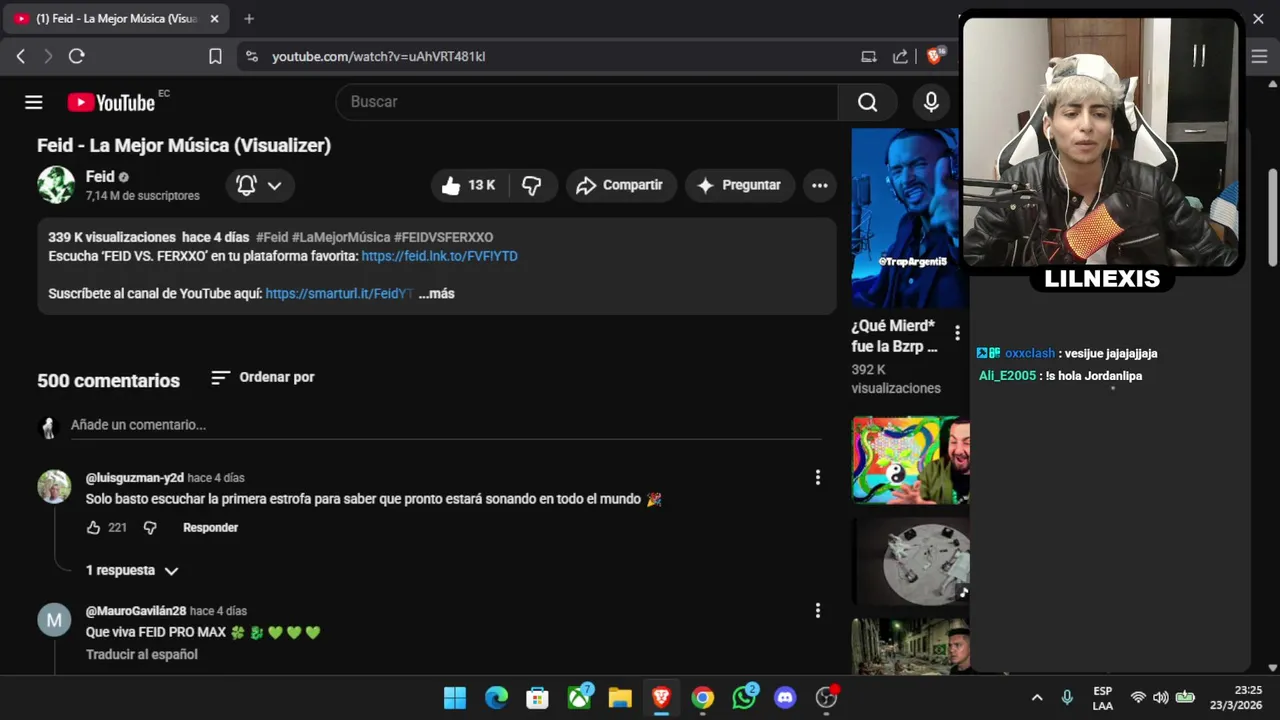
Task: Click the address bar URL
Action: tap(378, 57)
